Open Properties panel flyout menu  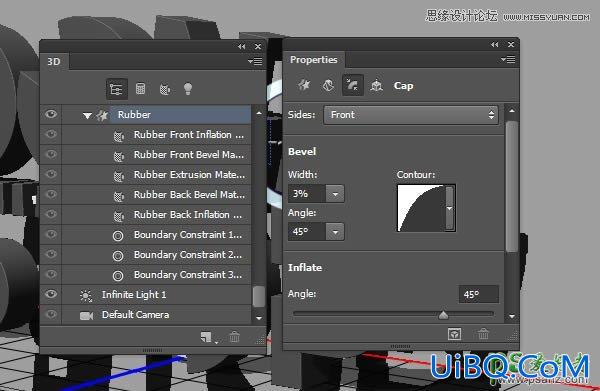(508, 59)
